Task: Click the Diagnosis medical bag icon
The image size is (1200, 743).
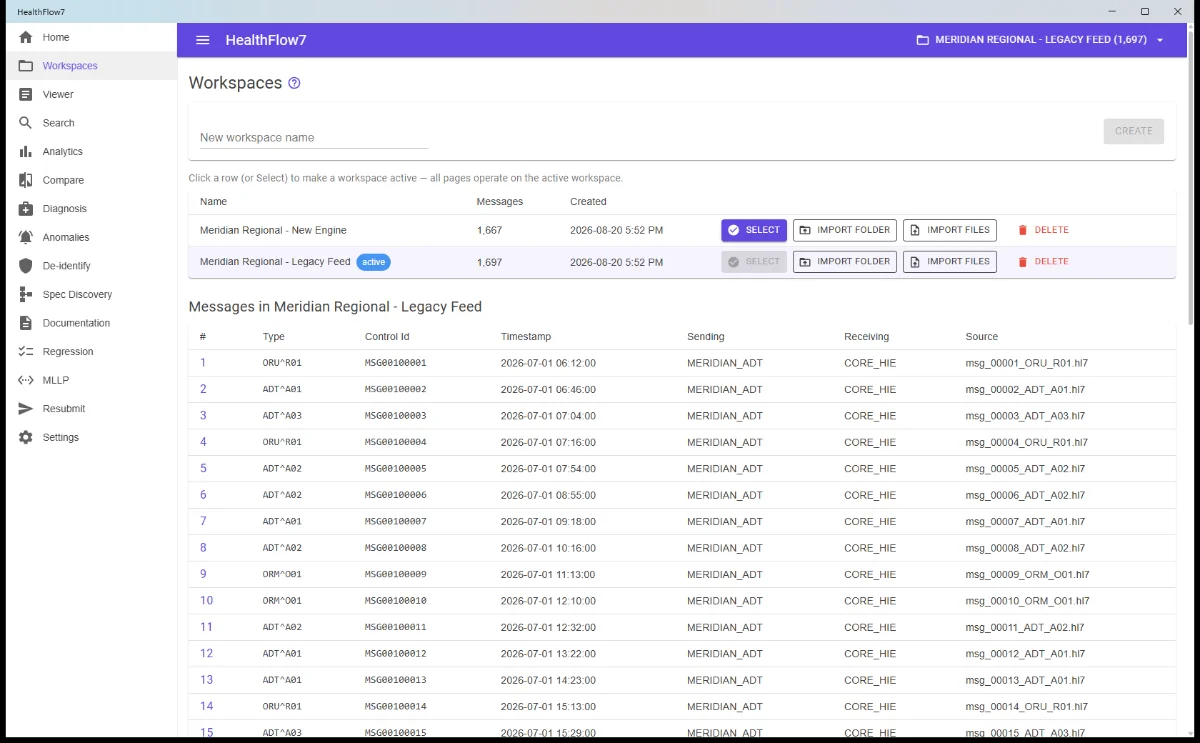Action: pyautogui.click(x=26, y=209)
